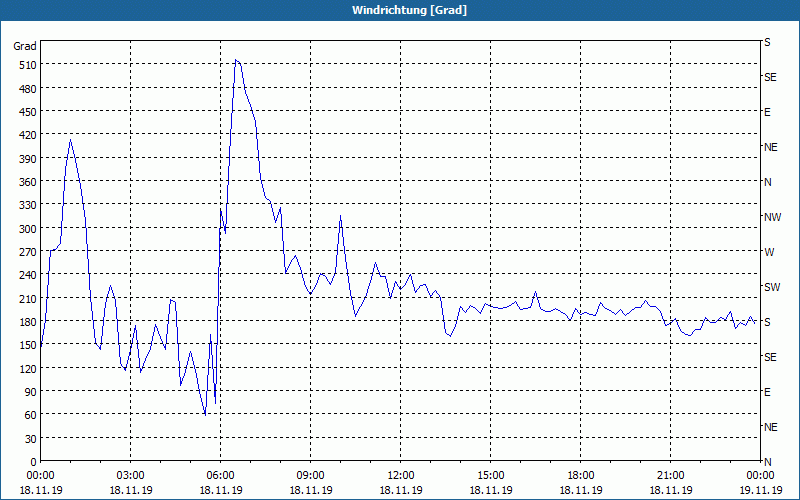Click the 19.11.19 date label

tap(759, 490)
